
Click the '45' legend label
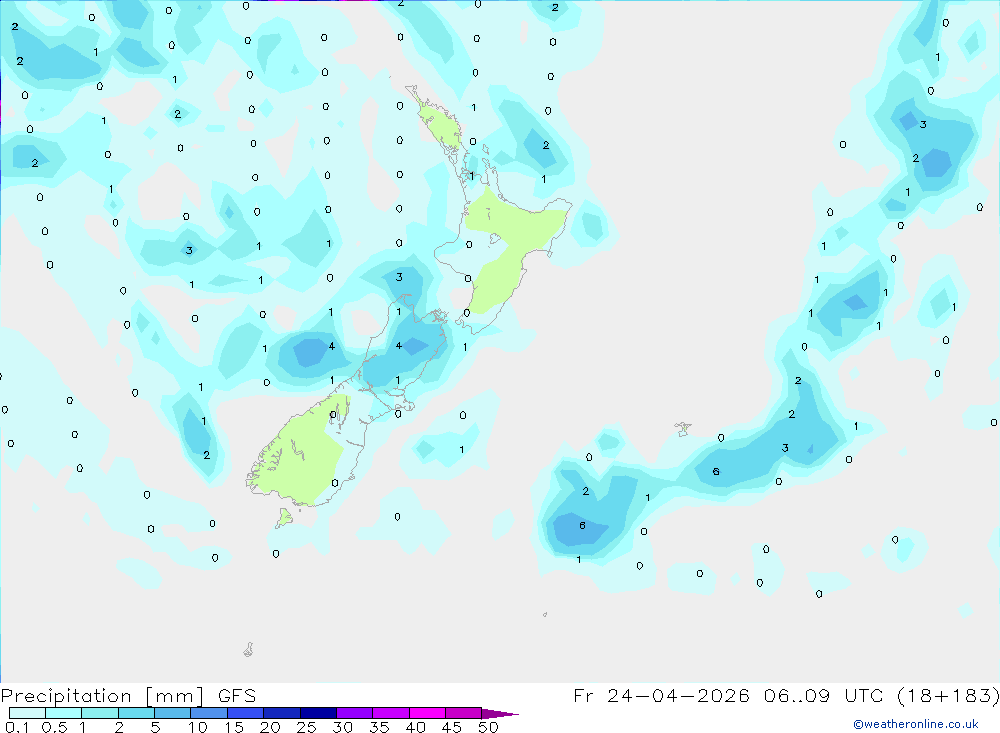tap(452, 727)
